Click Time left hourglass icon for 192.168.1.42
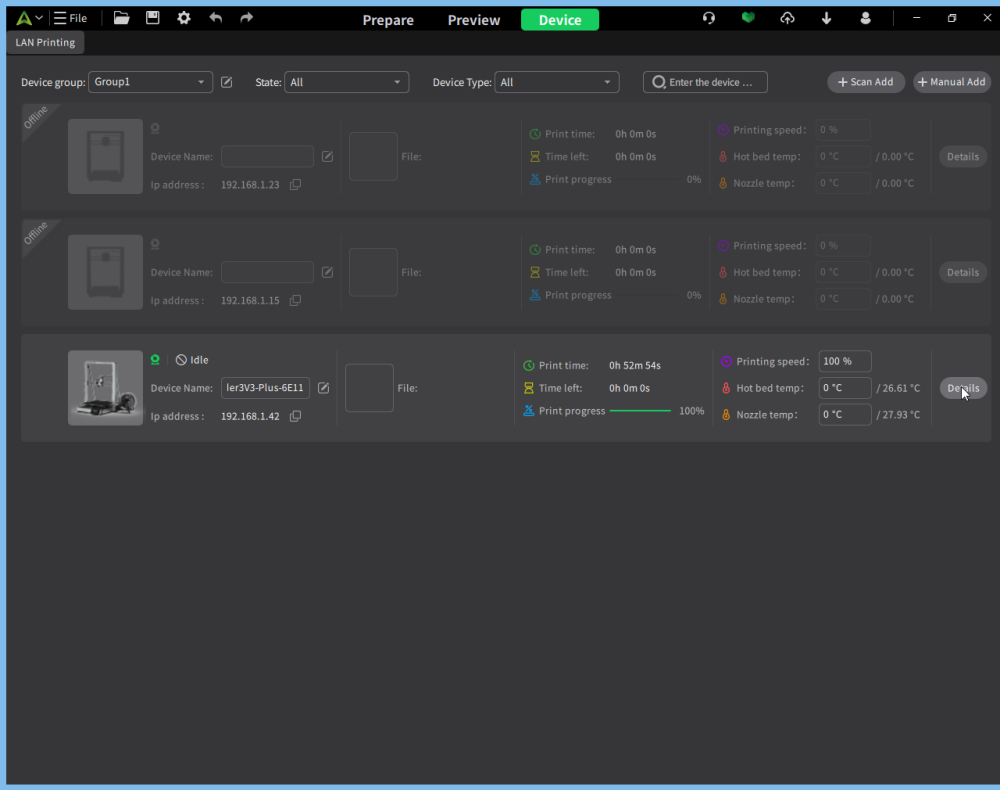This screenshot has width=1000, height=790. pyautogui.click(x=529, y=388)
